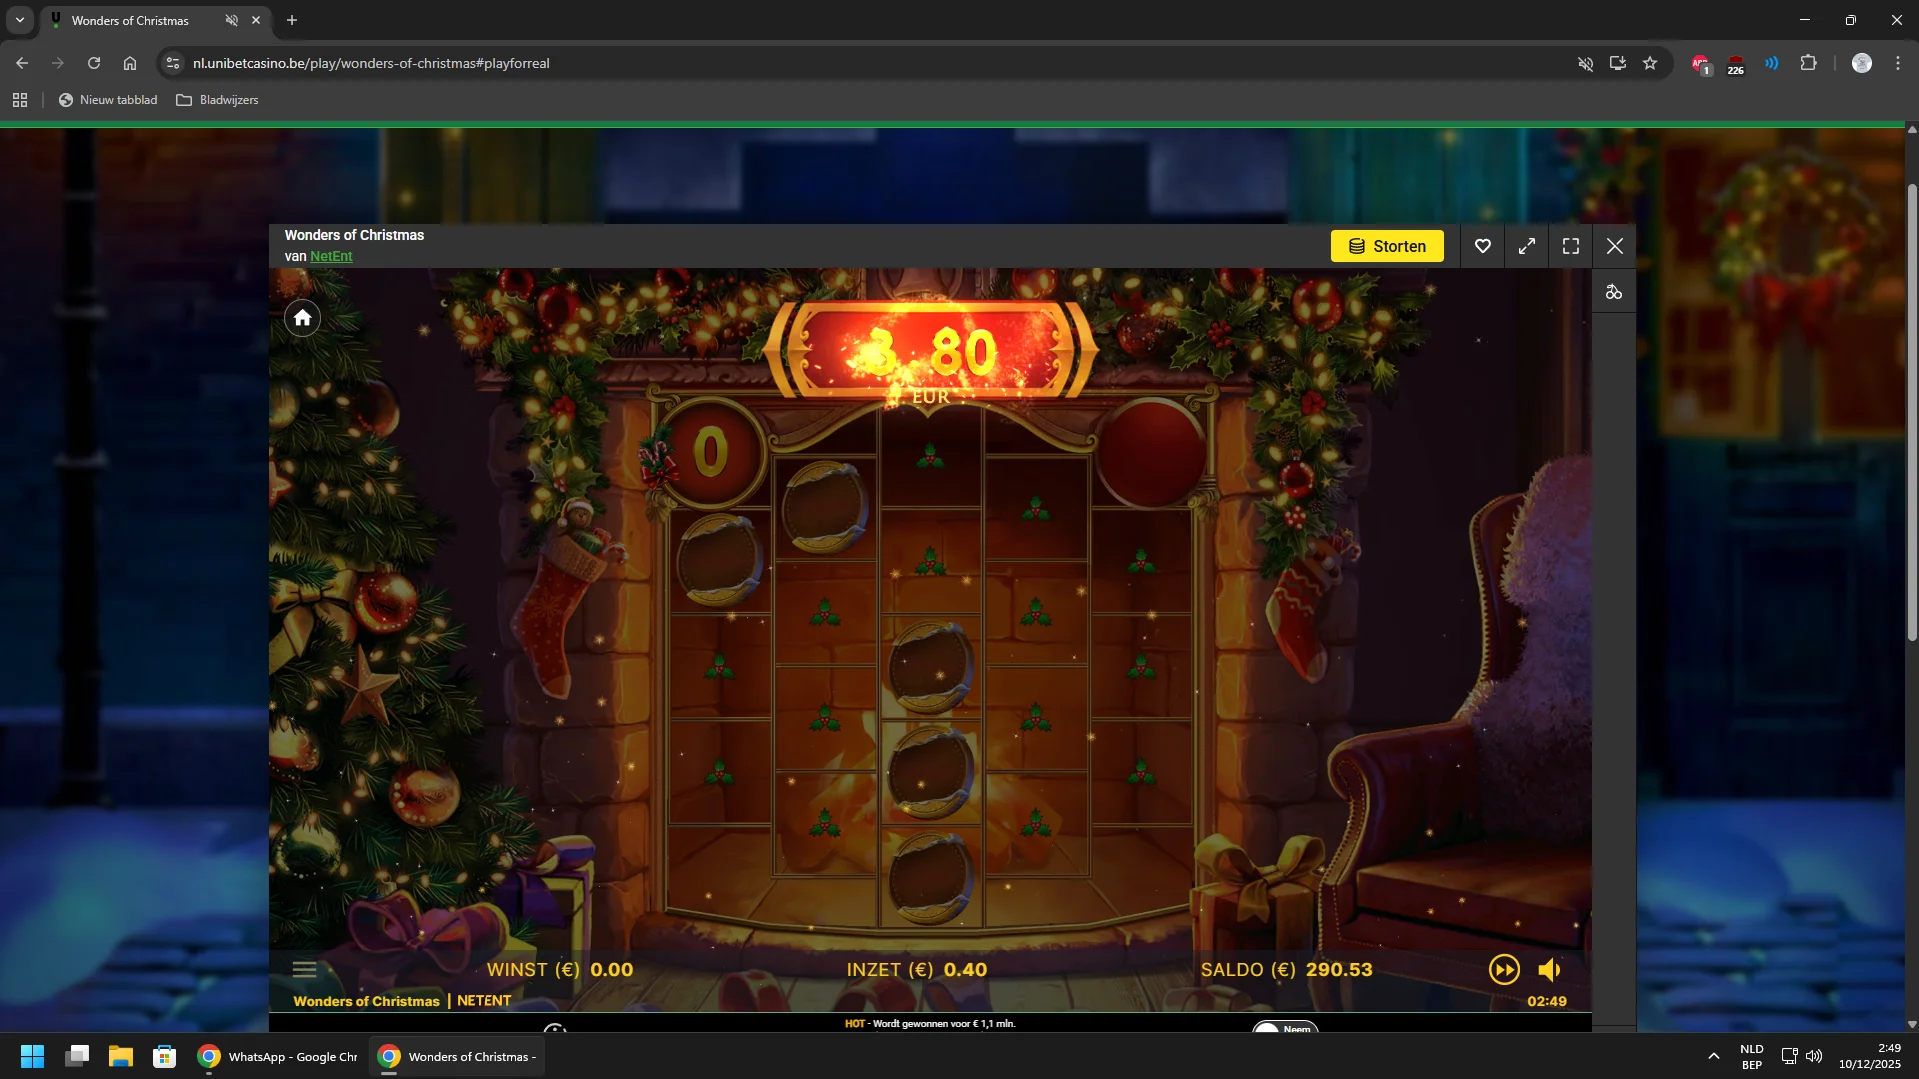Open the red extension showing 226
This screenshot has height=1079, width=1919.
coord(1736,64)
